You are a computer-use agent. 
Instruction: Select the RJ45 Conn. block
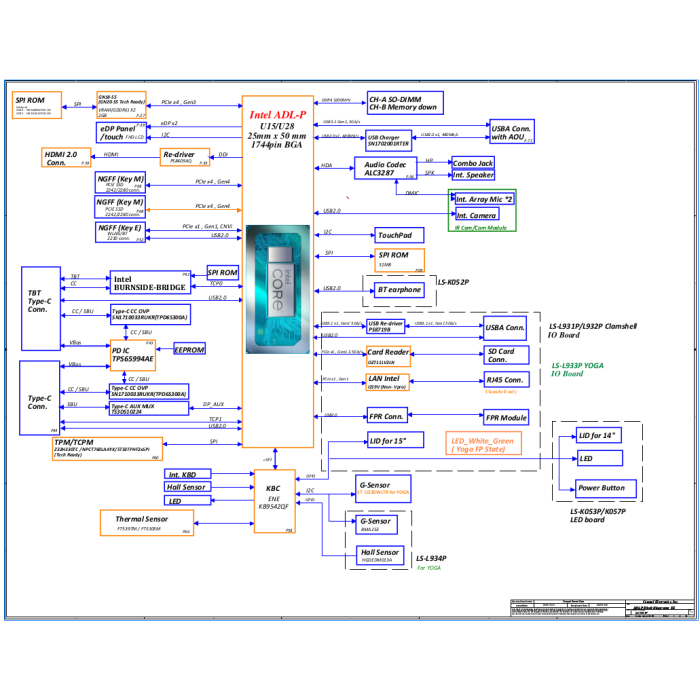pyautogui.click(x=506, y=380)
